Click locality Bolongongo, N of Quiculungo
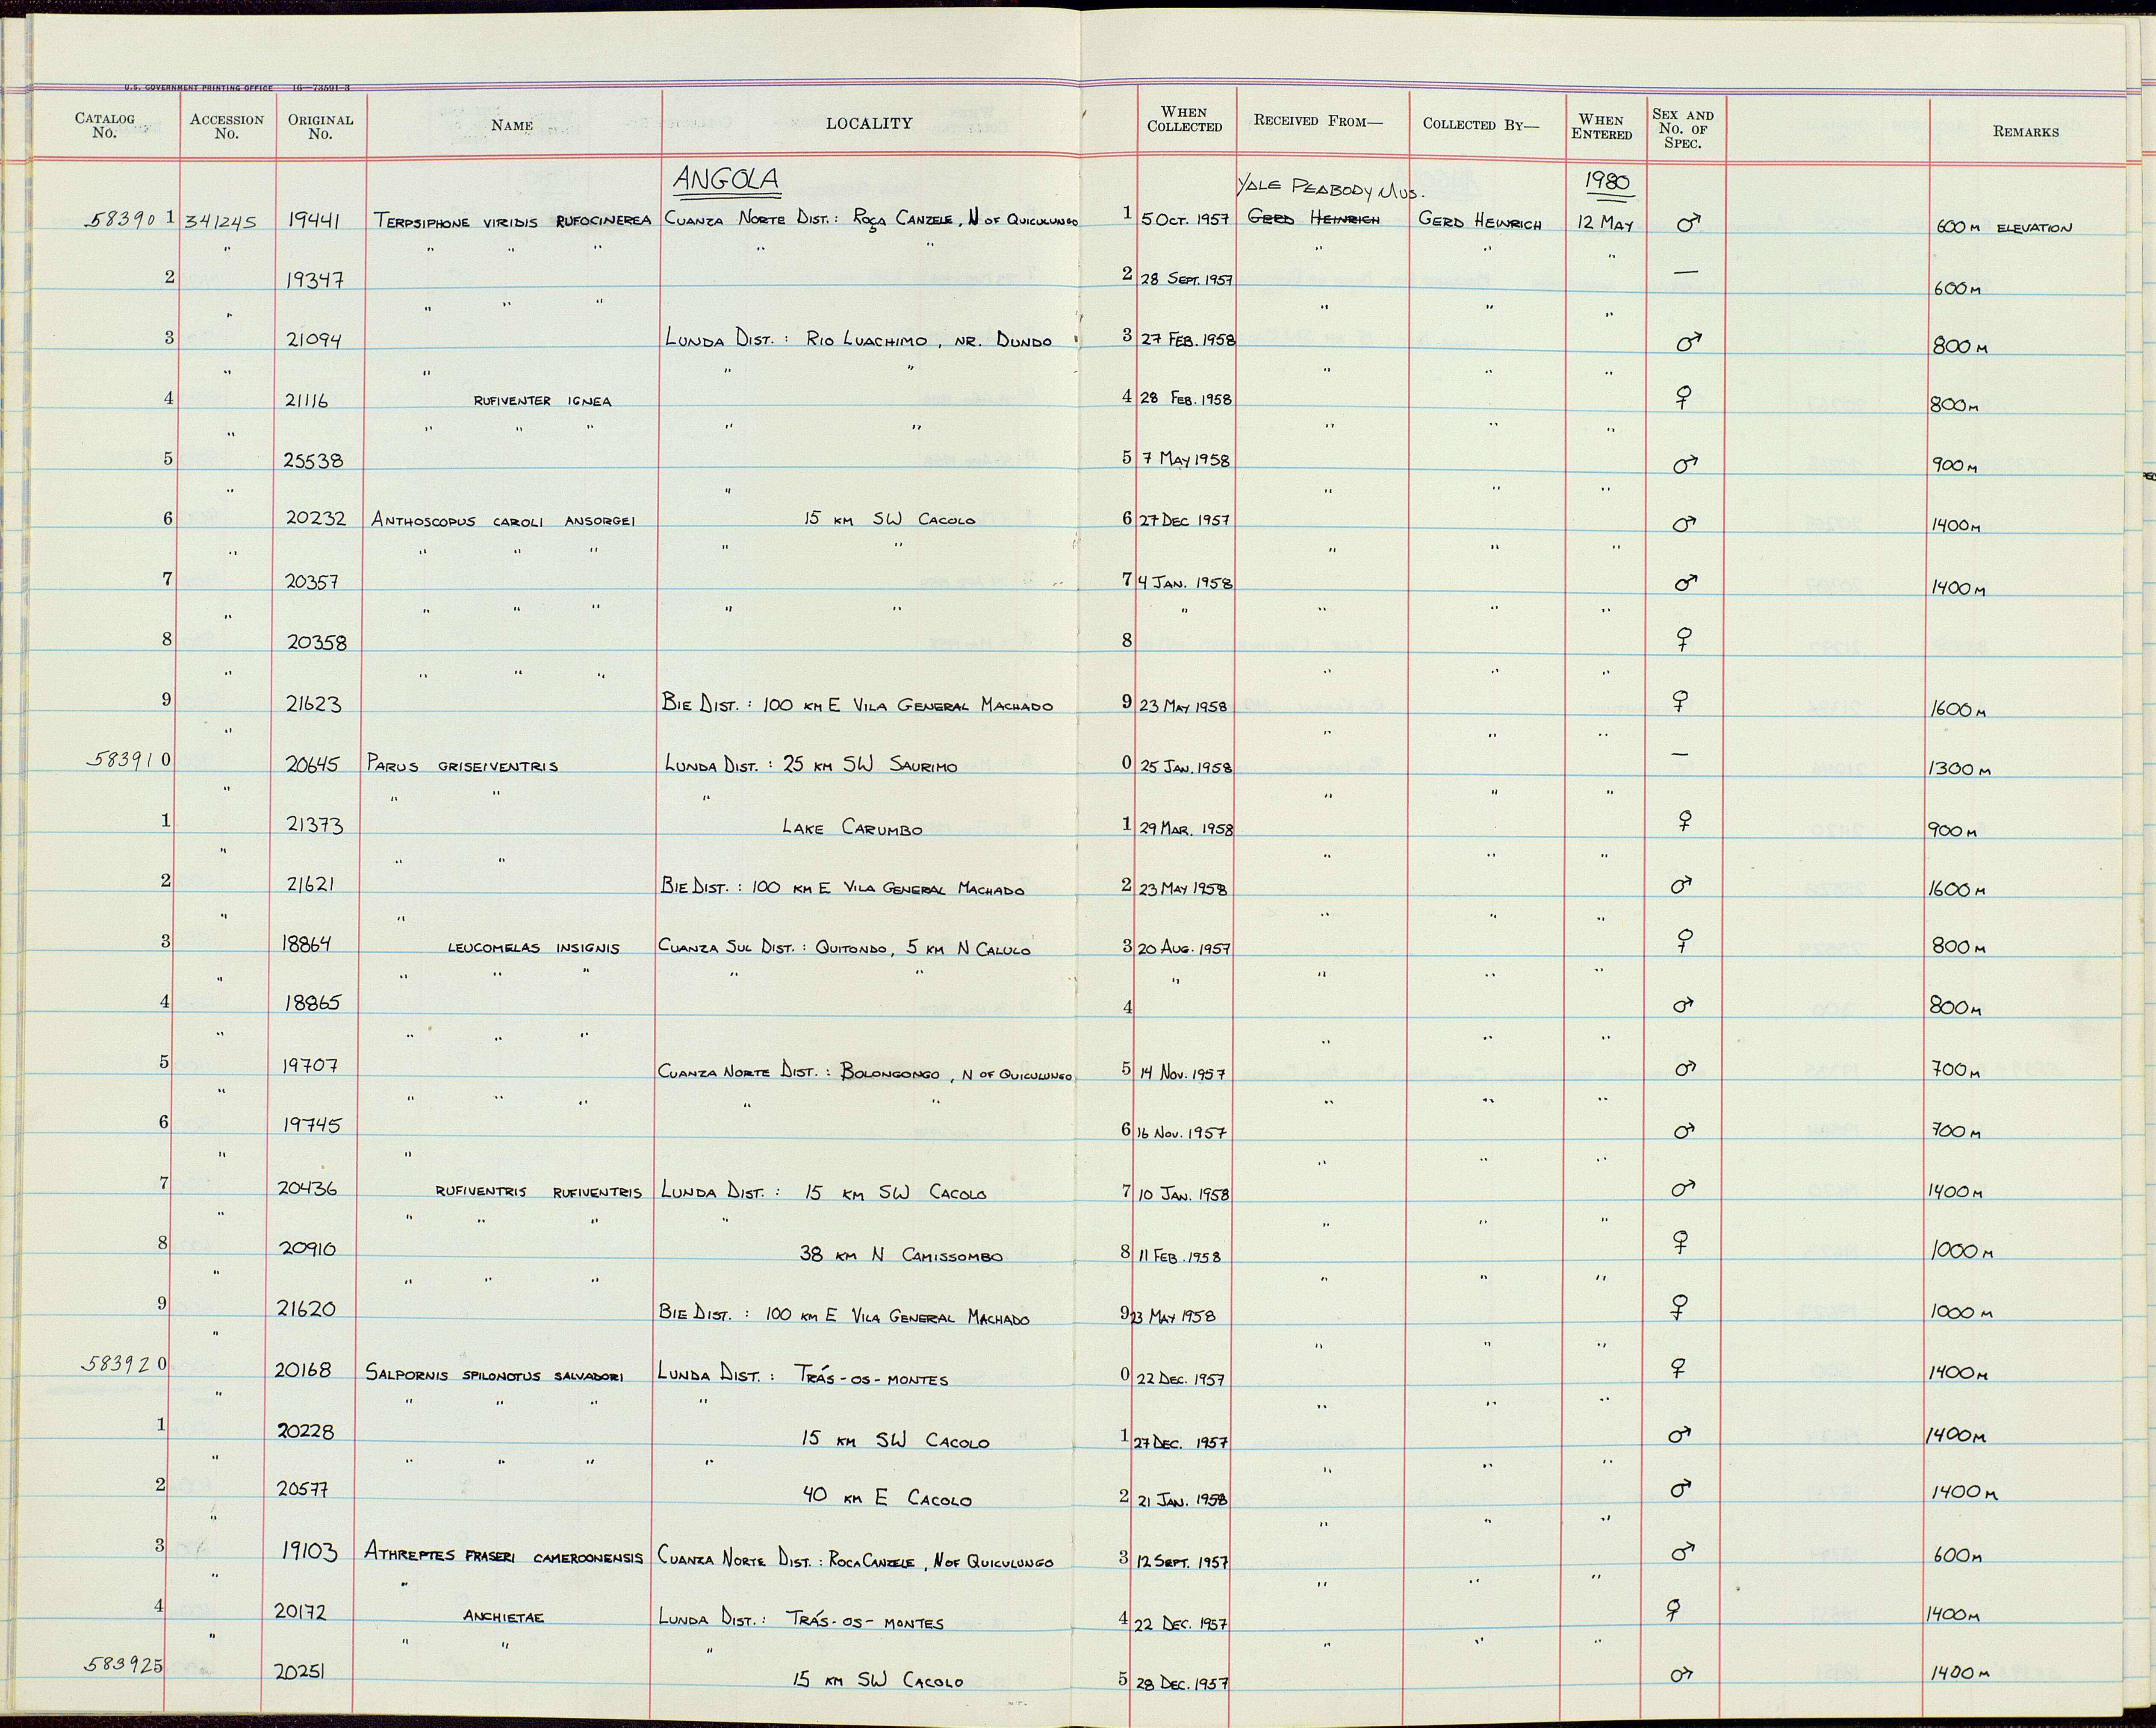The width and height of the screenshot is (2156, 1728). pyautogui.click(x=956, y=1074)
